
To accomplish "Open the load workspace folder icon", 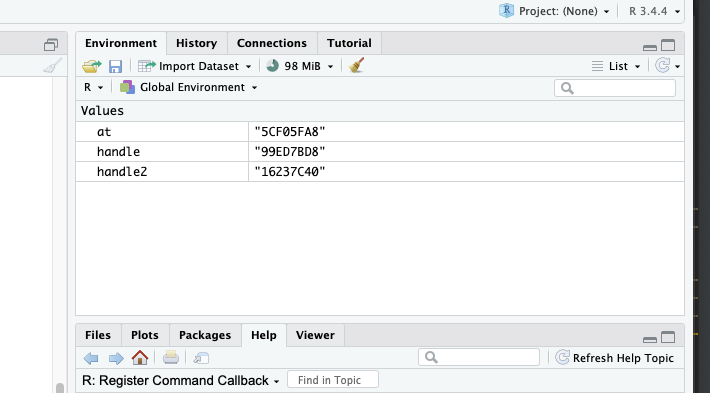I will coord(92,66).
